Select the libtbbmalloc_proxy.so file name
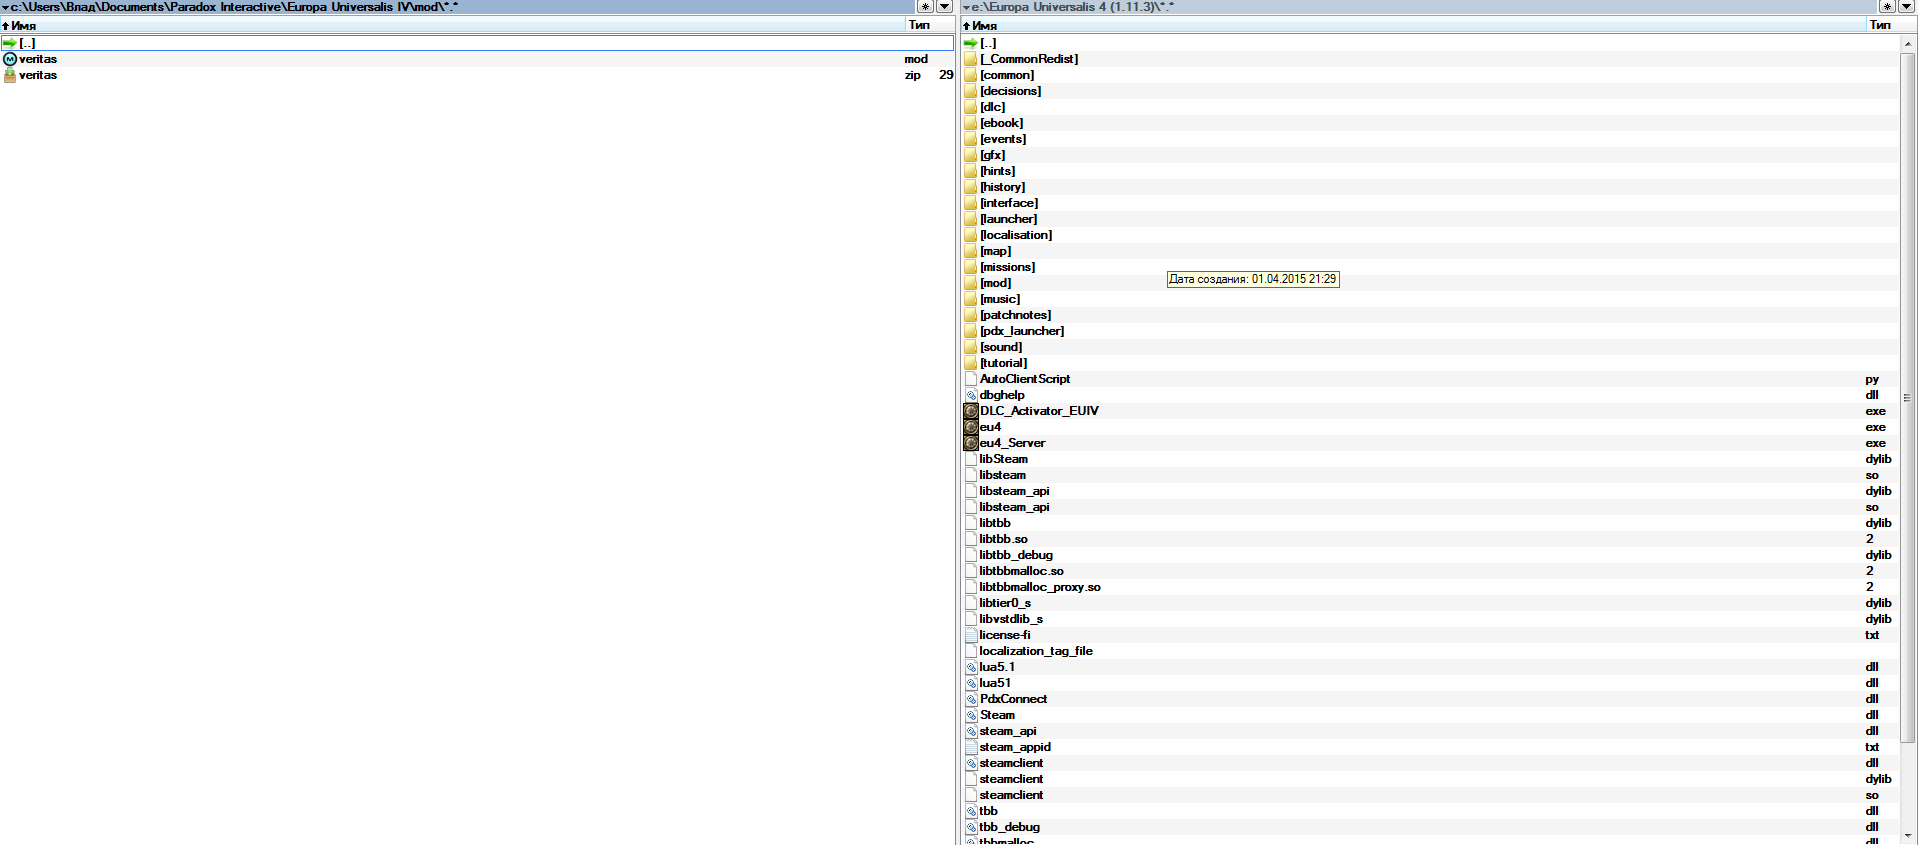 click(1040, 587)
